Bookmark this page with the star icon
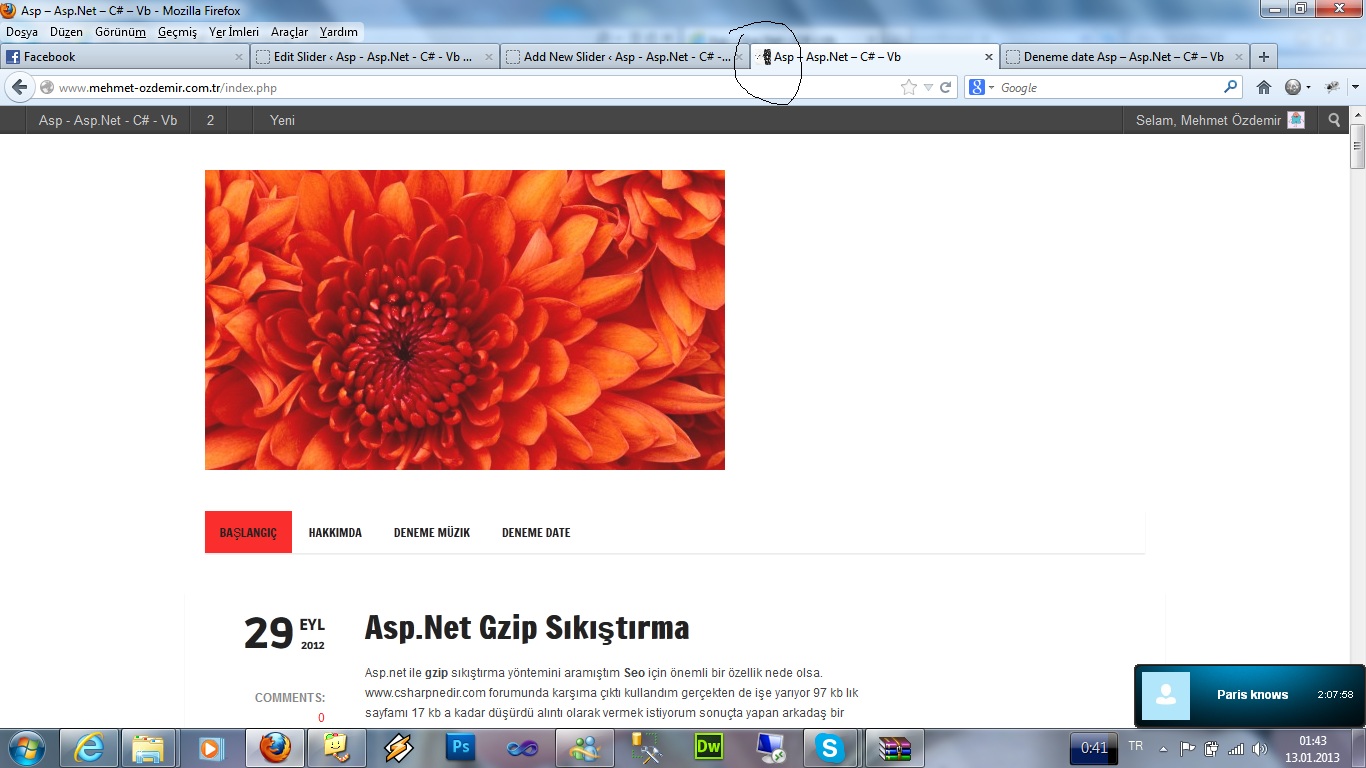This screenshot has width=1366, height=768. coord(908,88)
